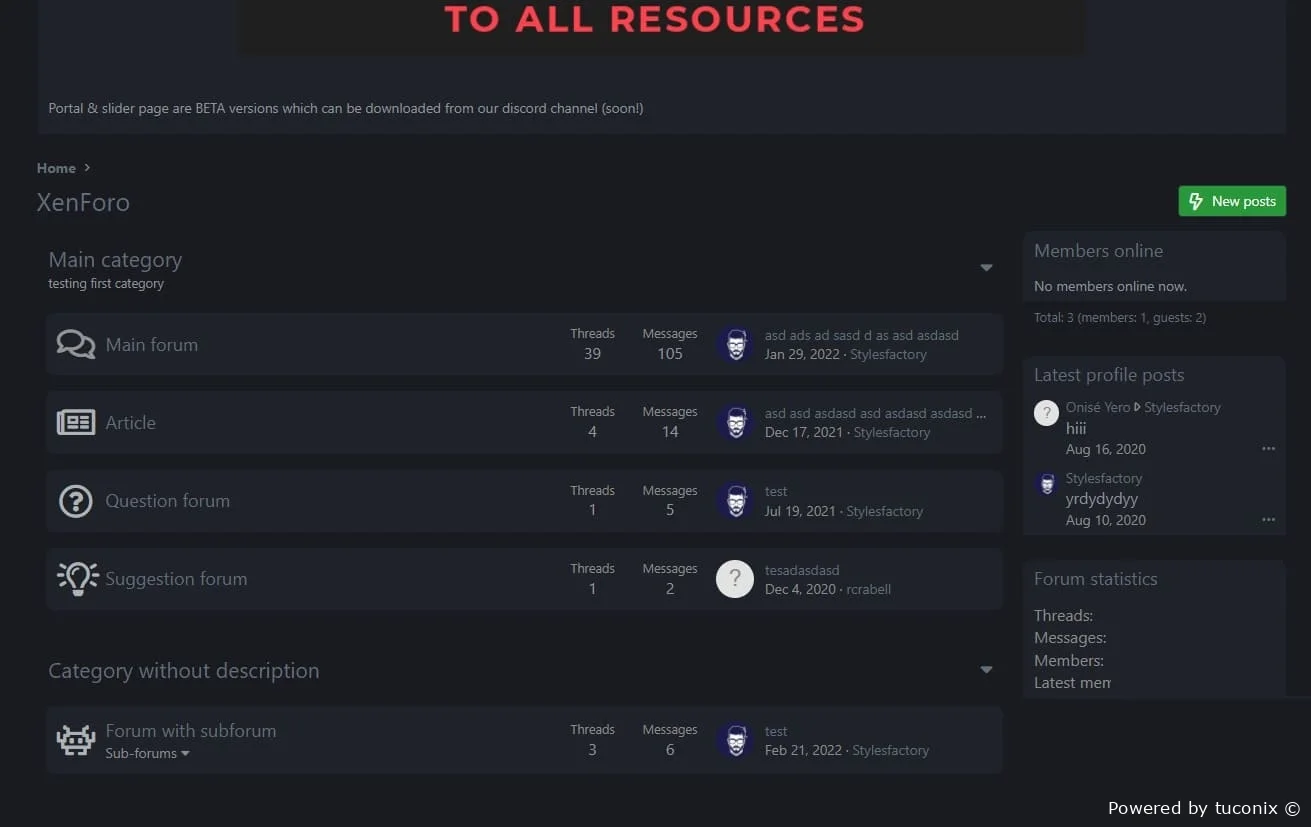Go to Home in the breadcrumb

point(56,168)
